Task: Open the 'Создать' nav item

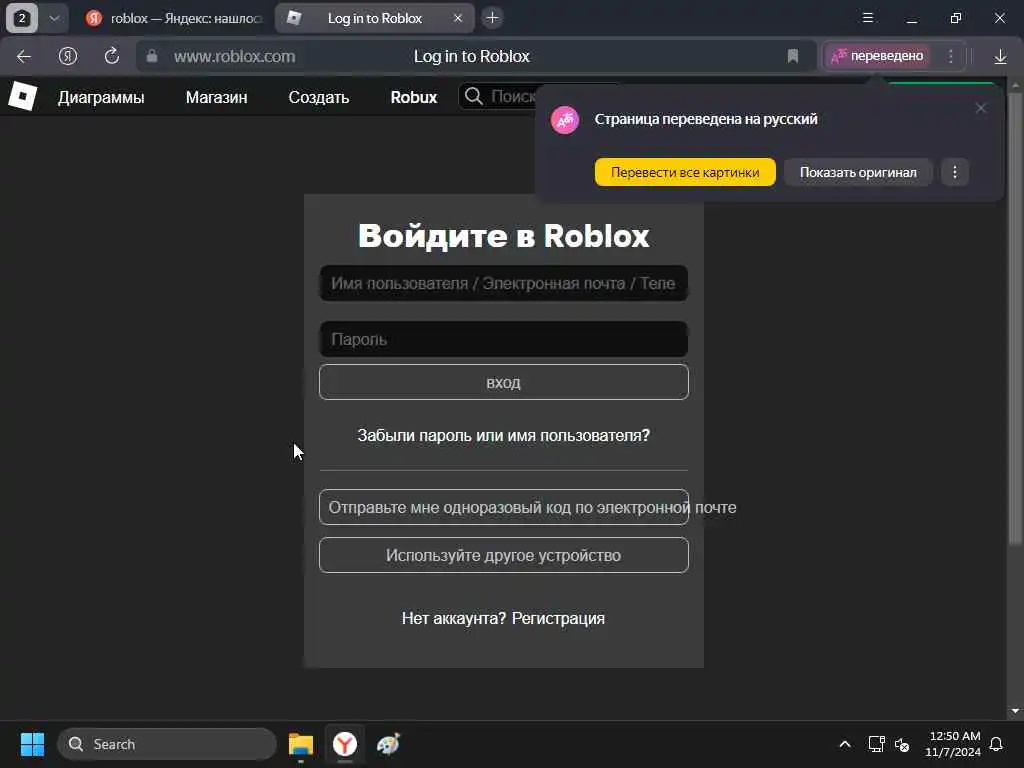Action: pyautogui.click(x=319, y=97)
